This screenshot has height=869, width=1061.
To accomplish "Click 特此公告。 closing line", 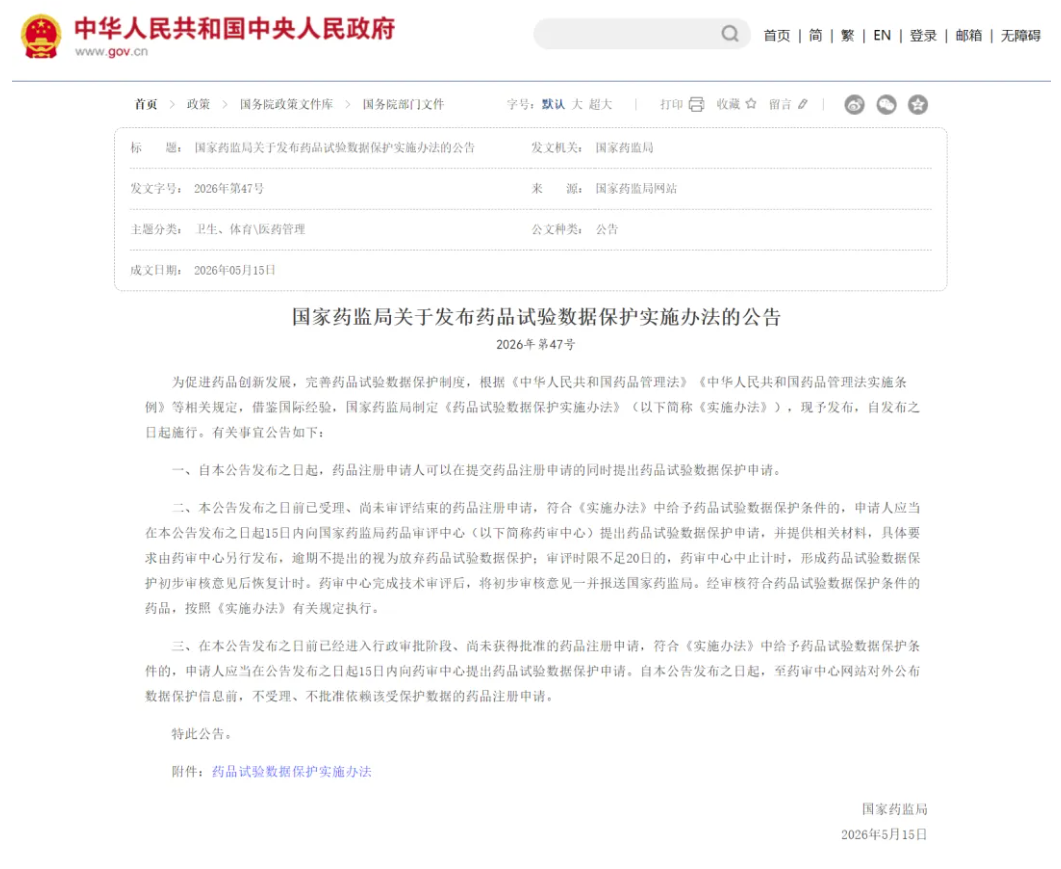I will tap(202, 734).
